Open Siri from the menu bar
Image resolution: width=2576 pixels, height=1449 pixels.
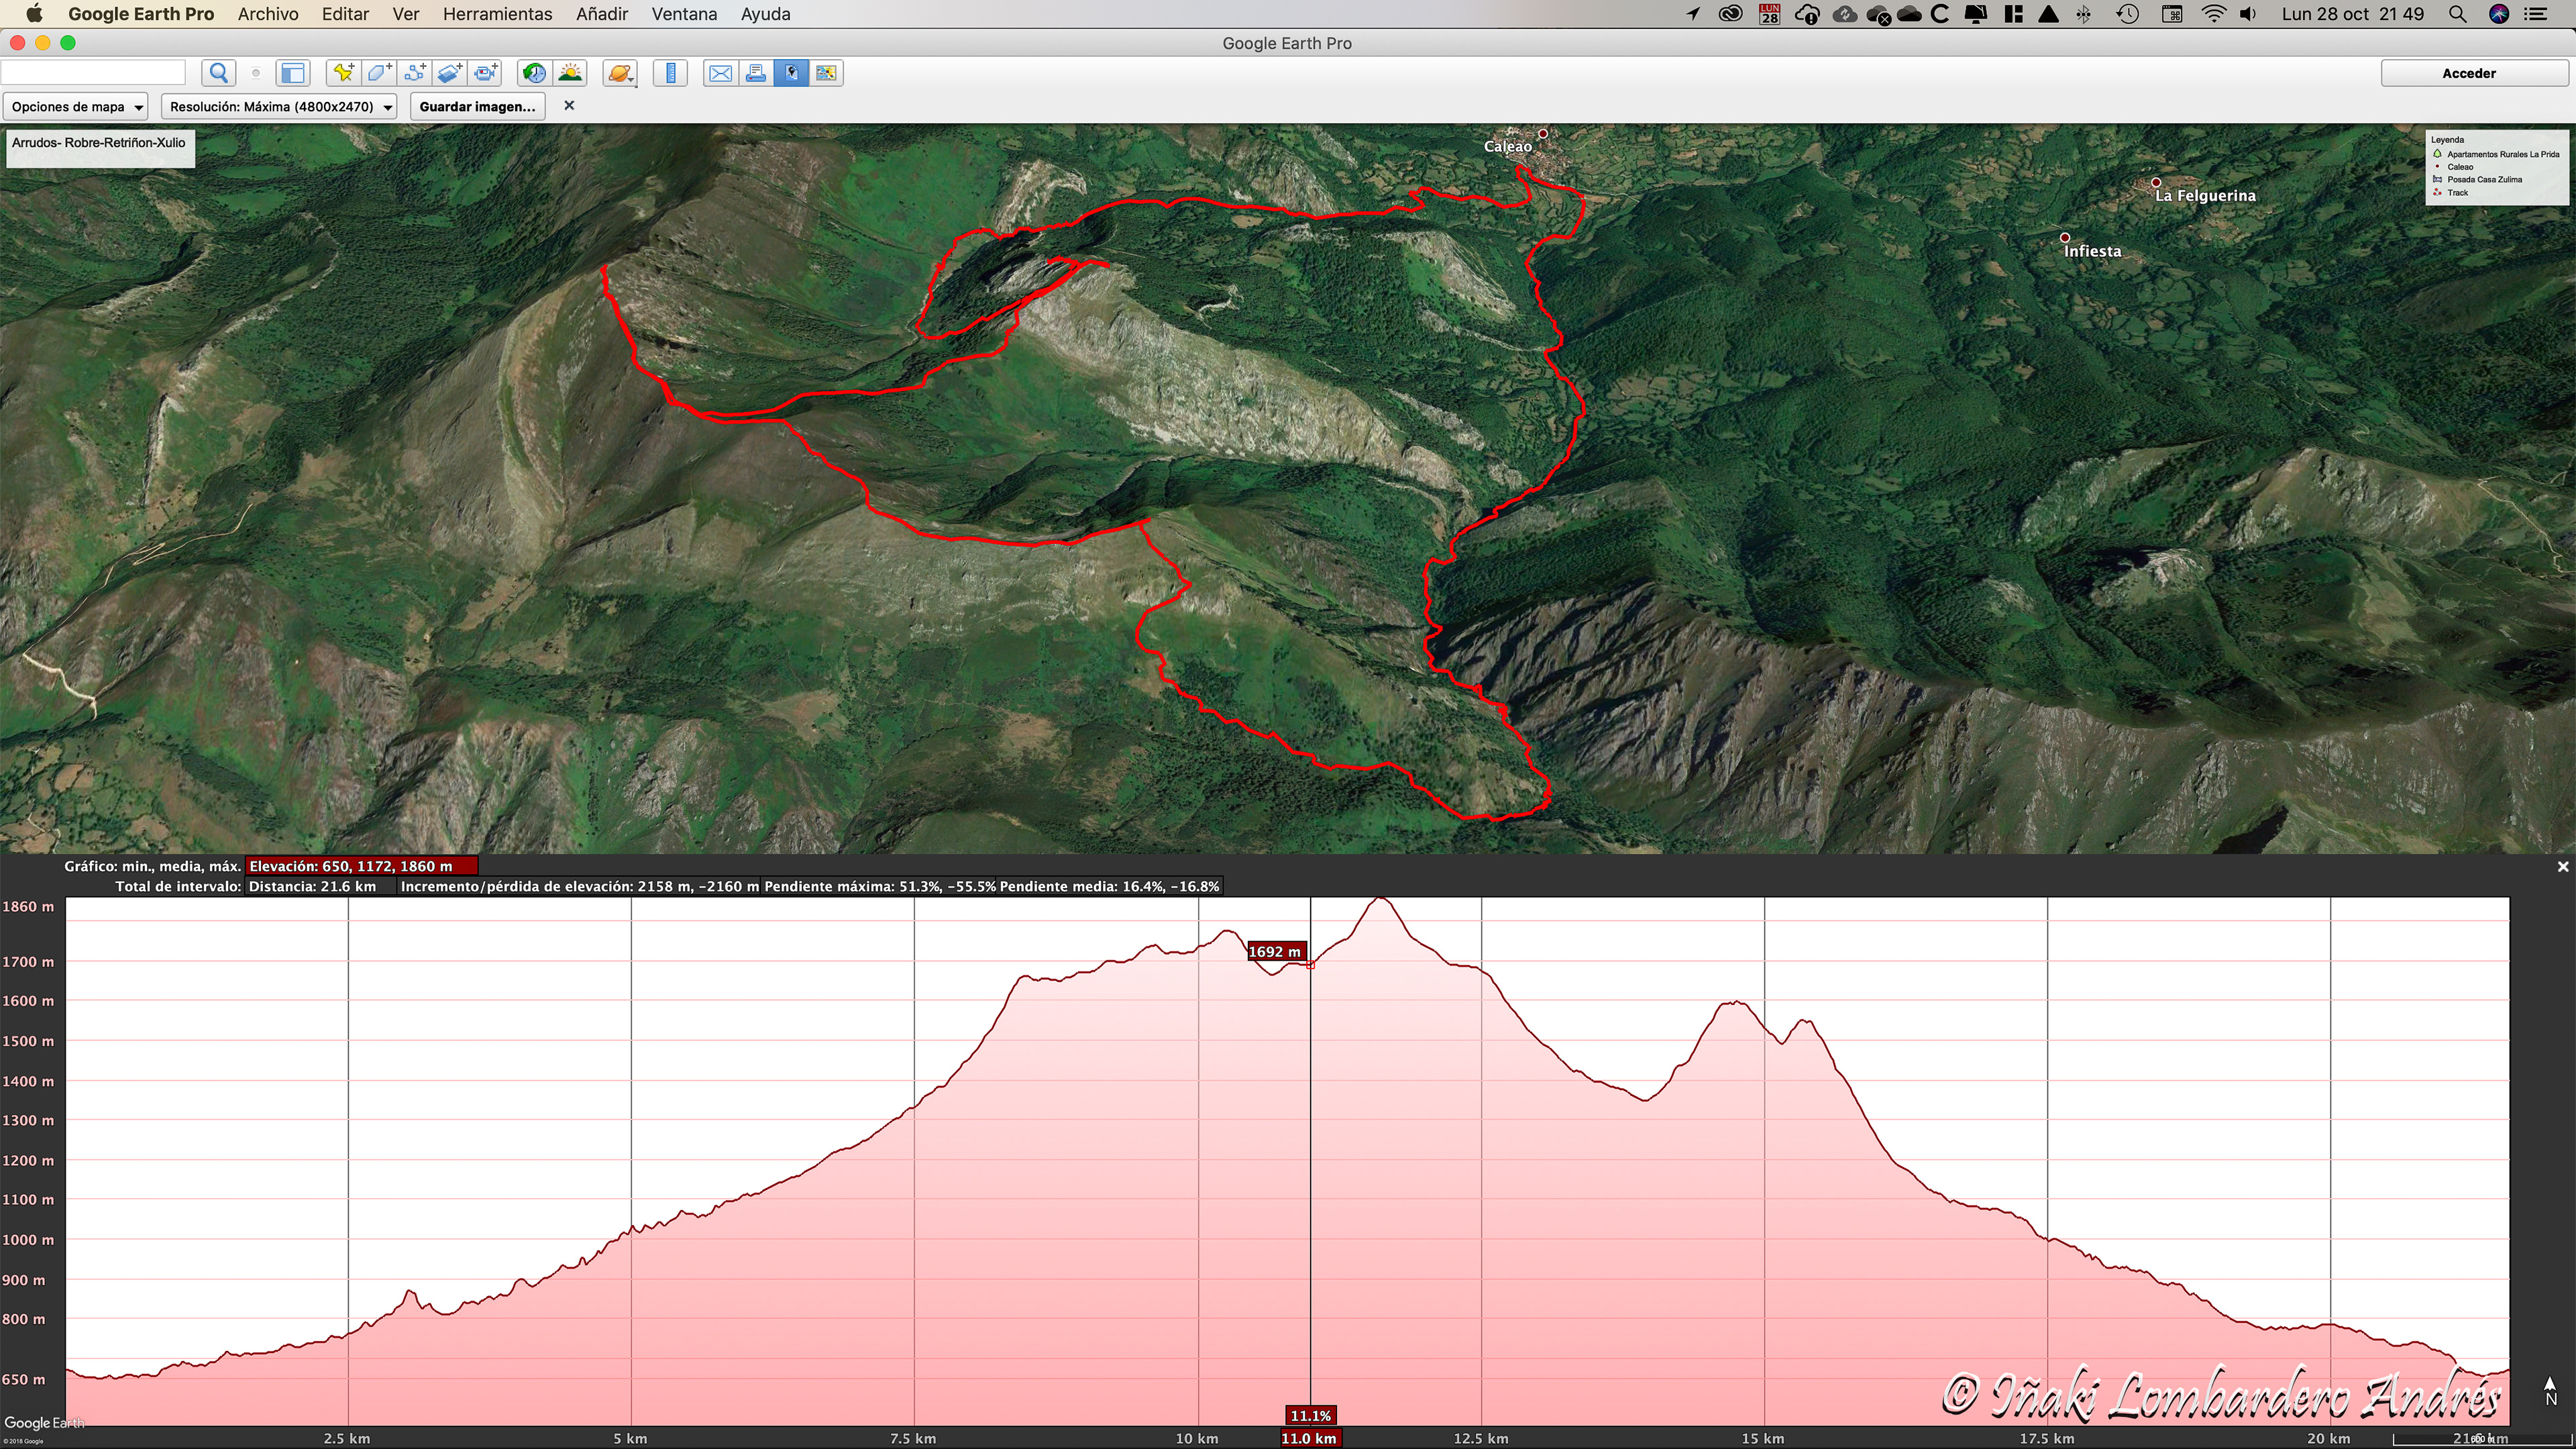click(x=2499, y=14)
